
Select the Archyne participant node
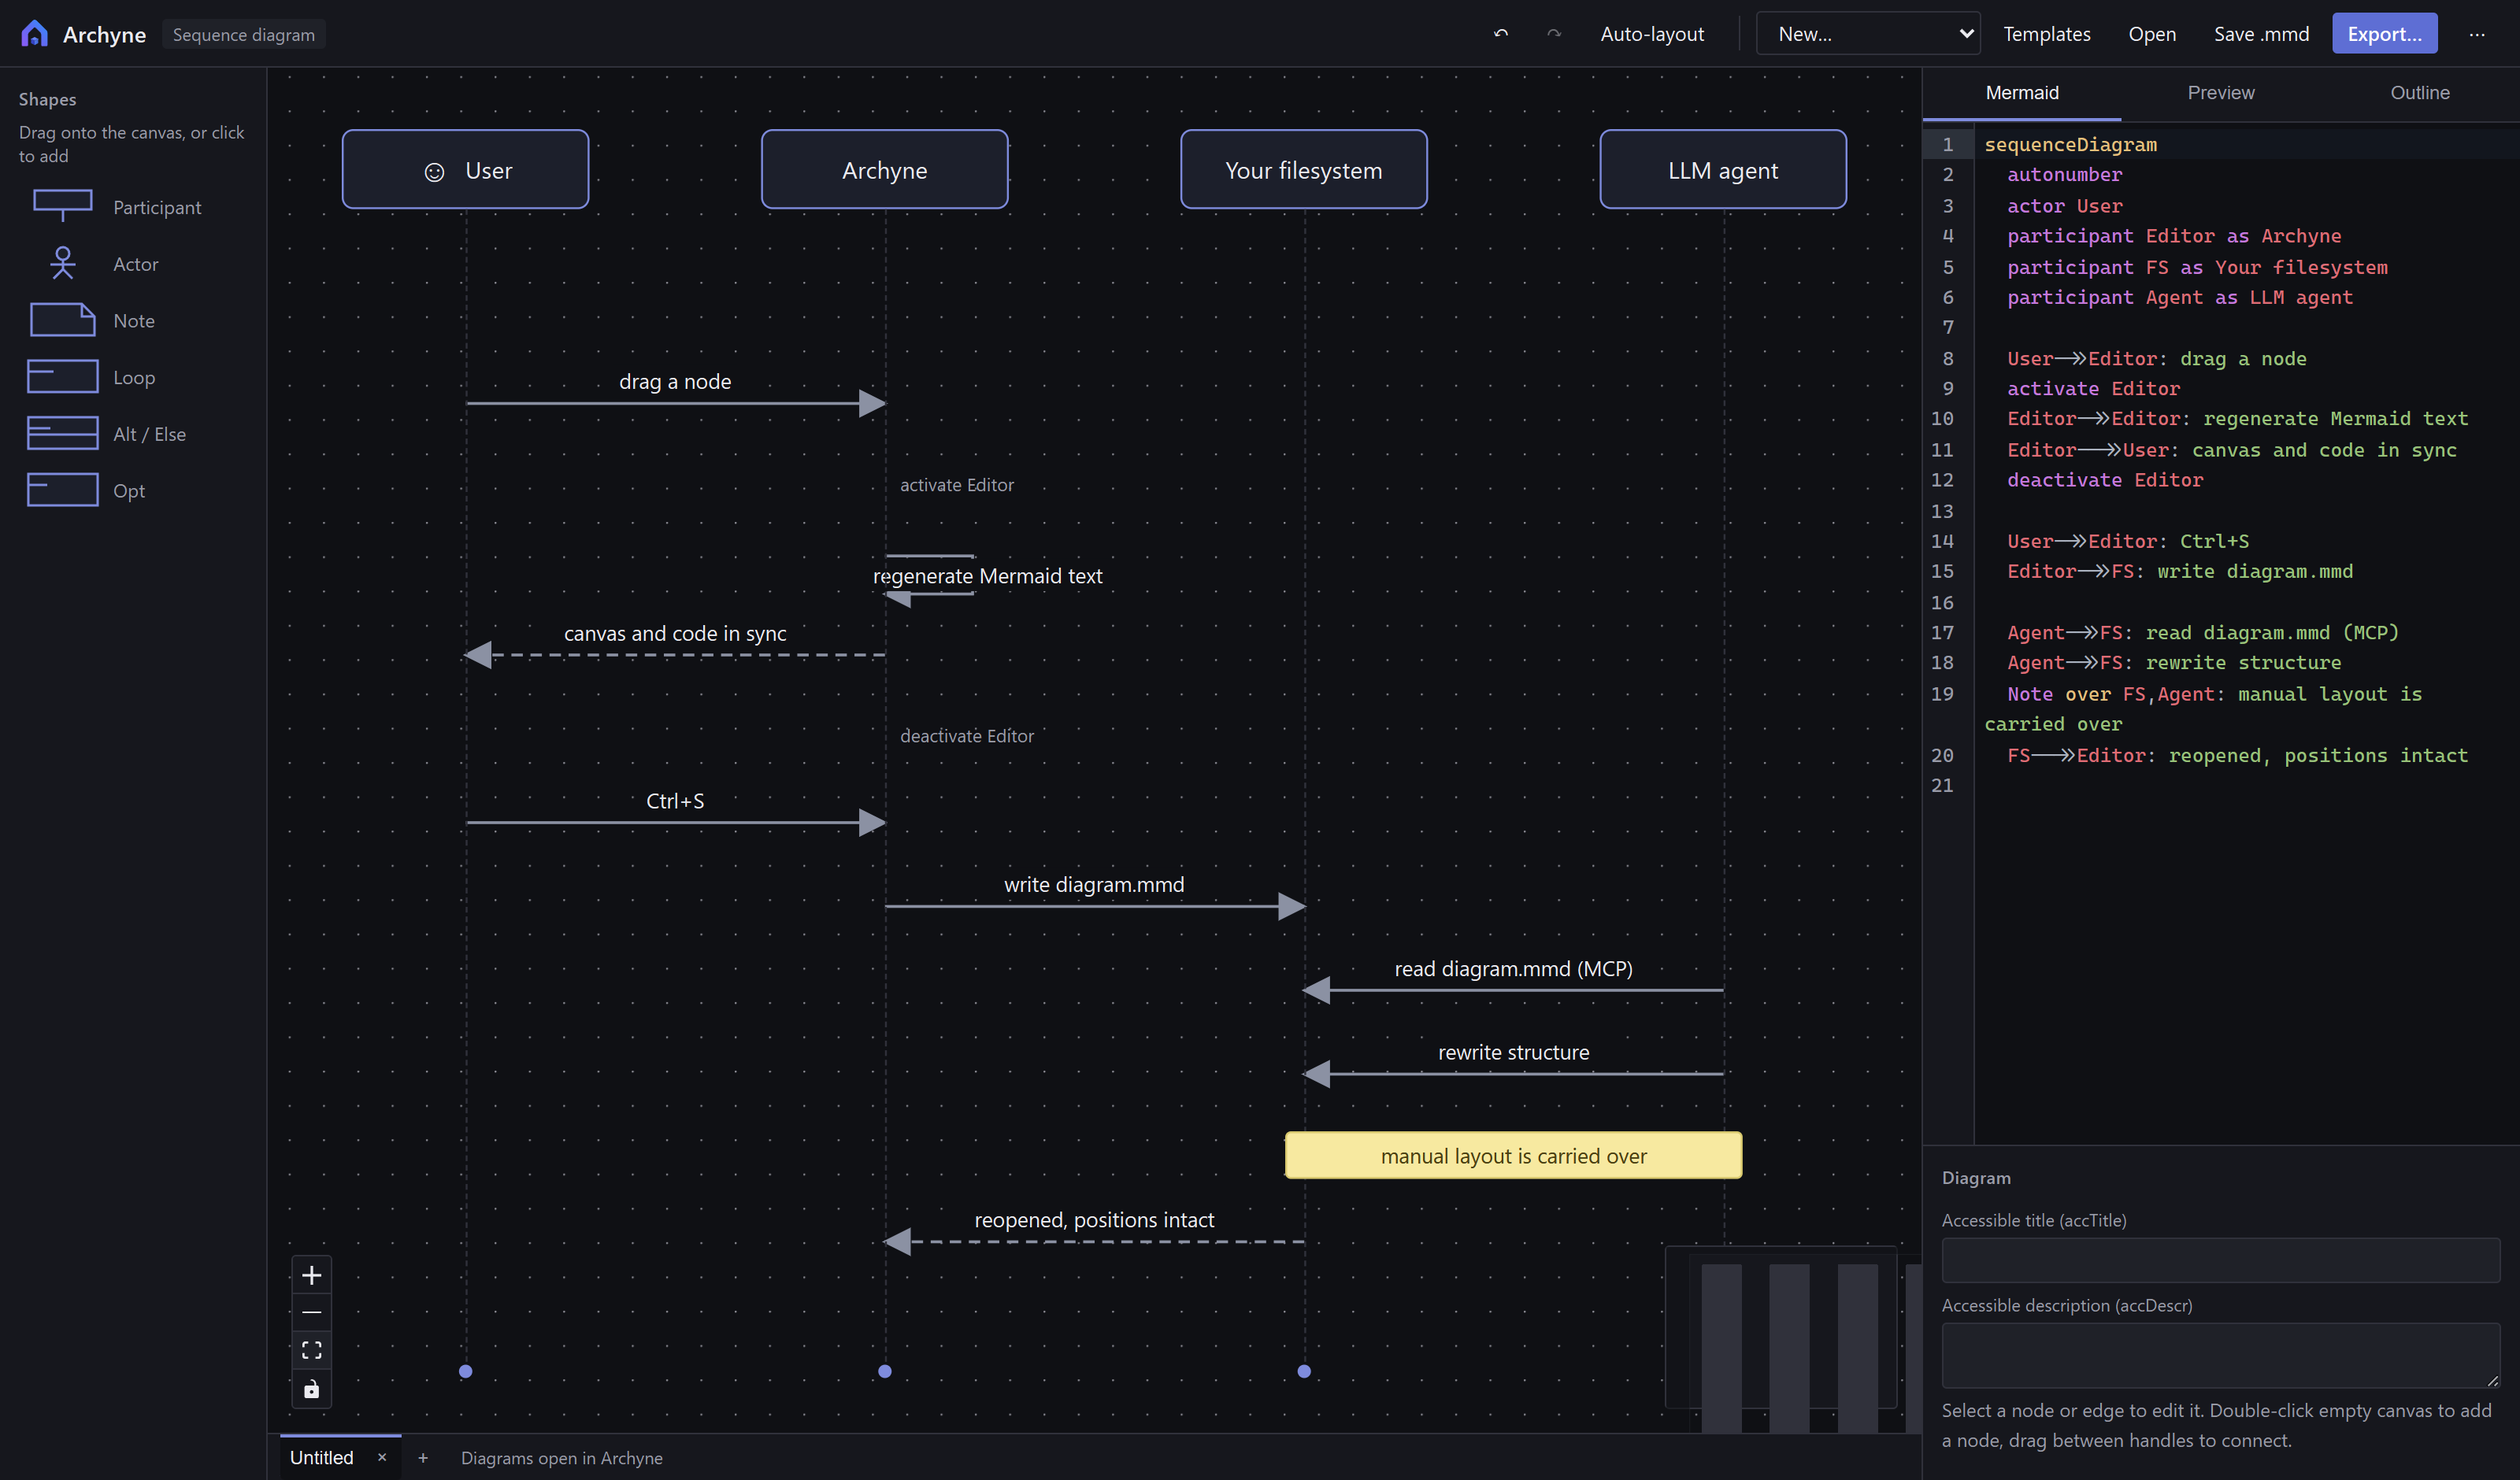point(884,170)
